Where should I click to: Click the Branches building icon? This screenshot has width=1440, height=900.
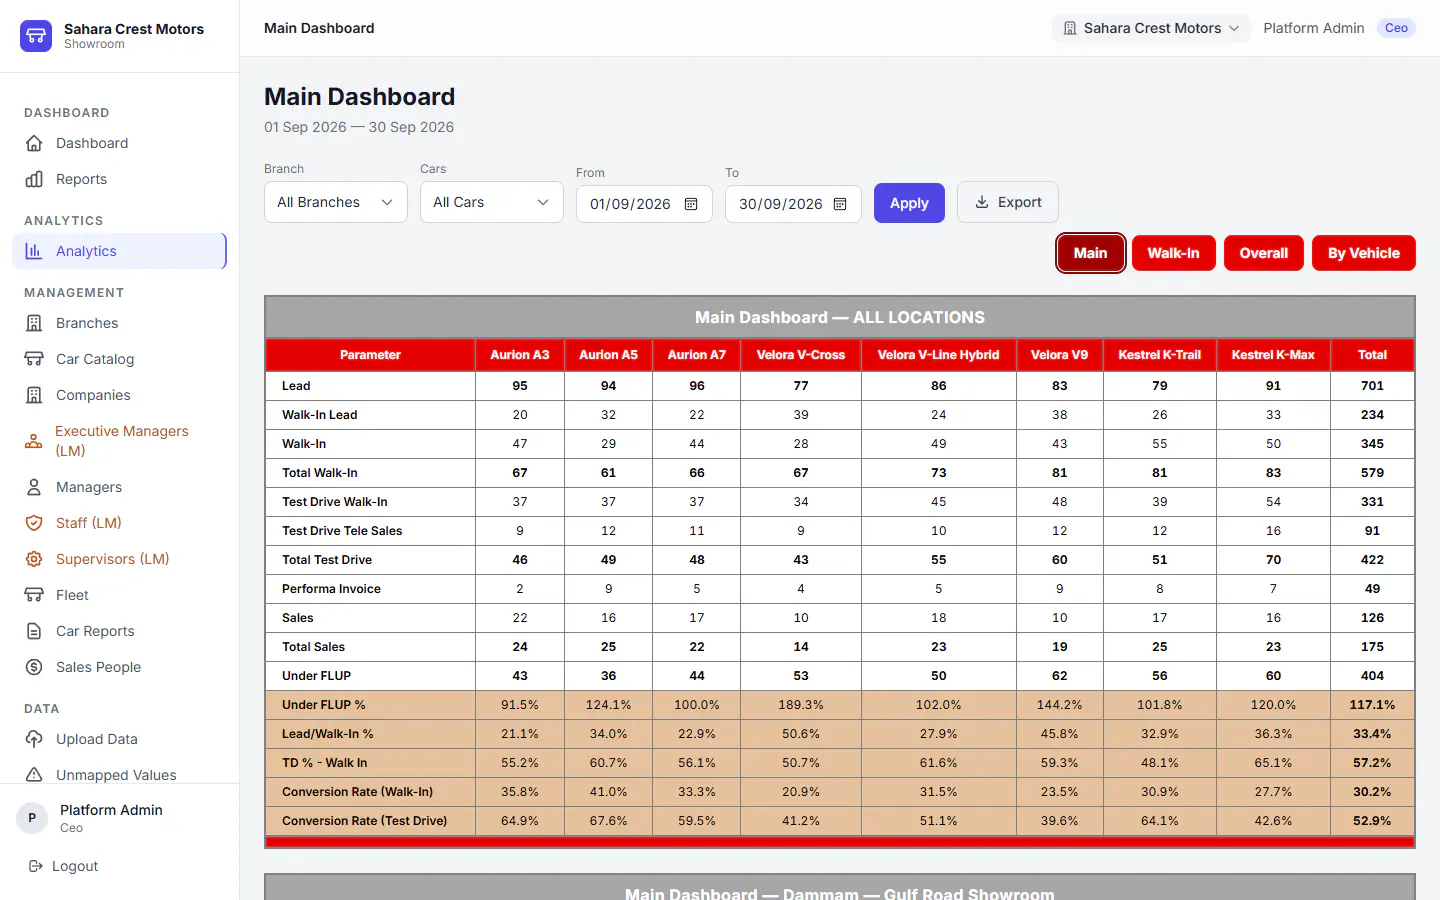point(34,323)
